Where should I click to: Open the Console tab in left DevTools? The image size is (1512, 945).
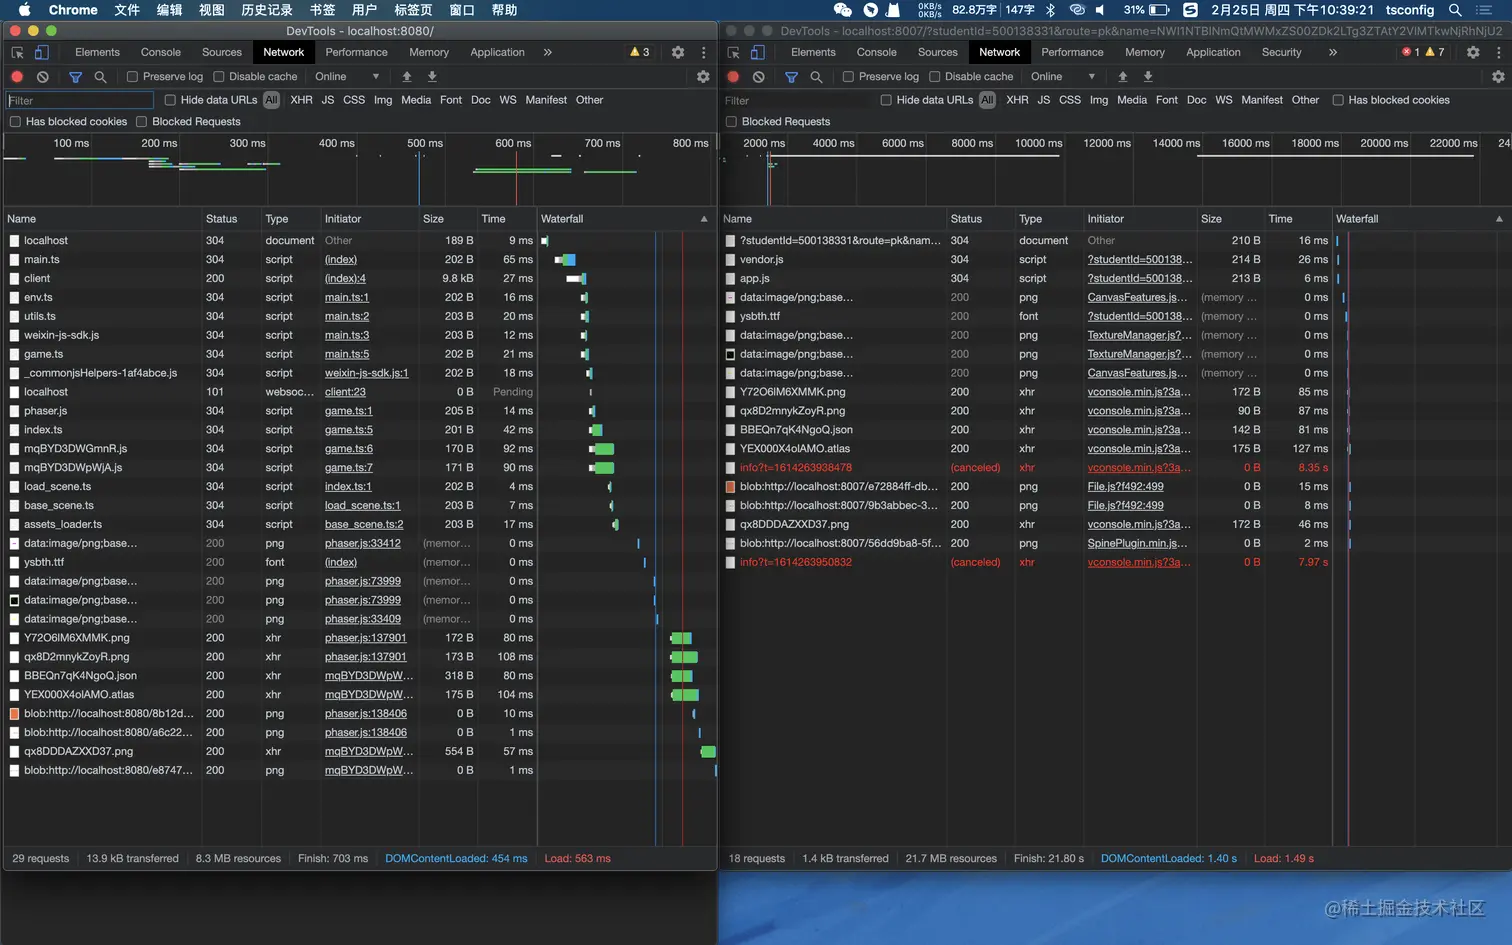160,52
